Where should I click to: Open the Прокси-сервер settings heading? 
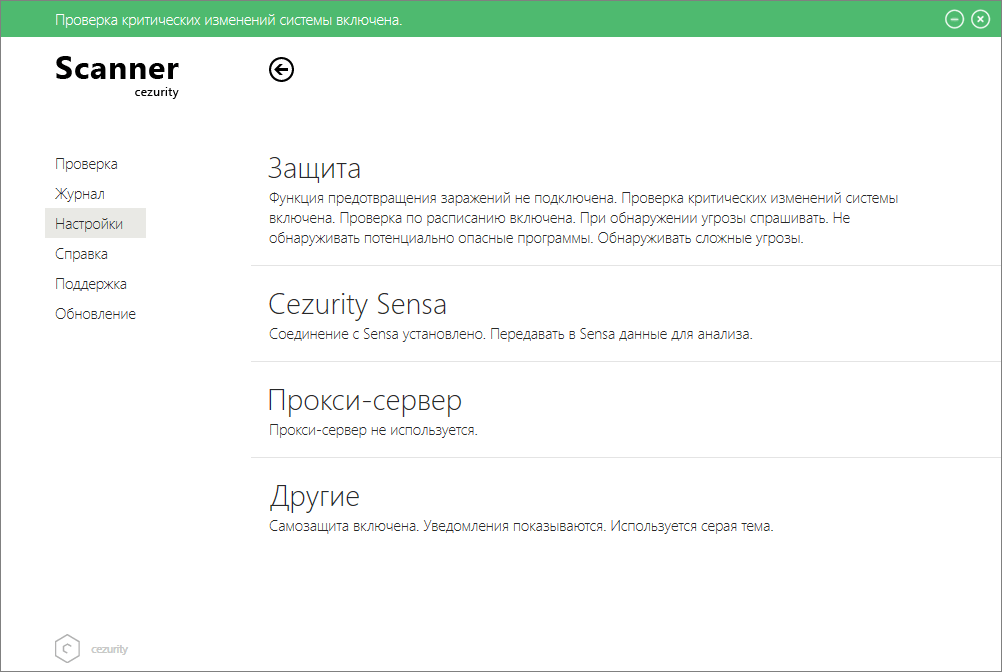(x=365, y=401)
